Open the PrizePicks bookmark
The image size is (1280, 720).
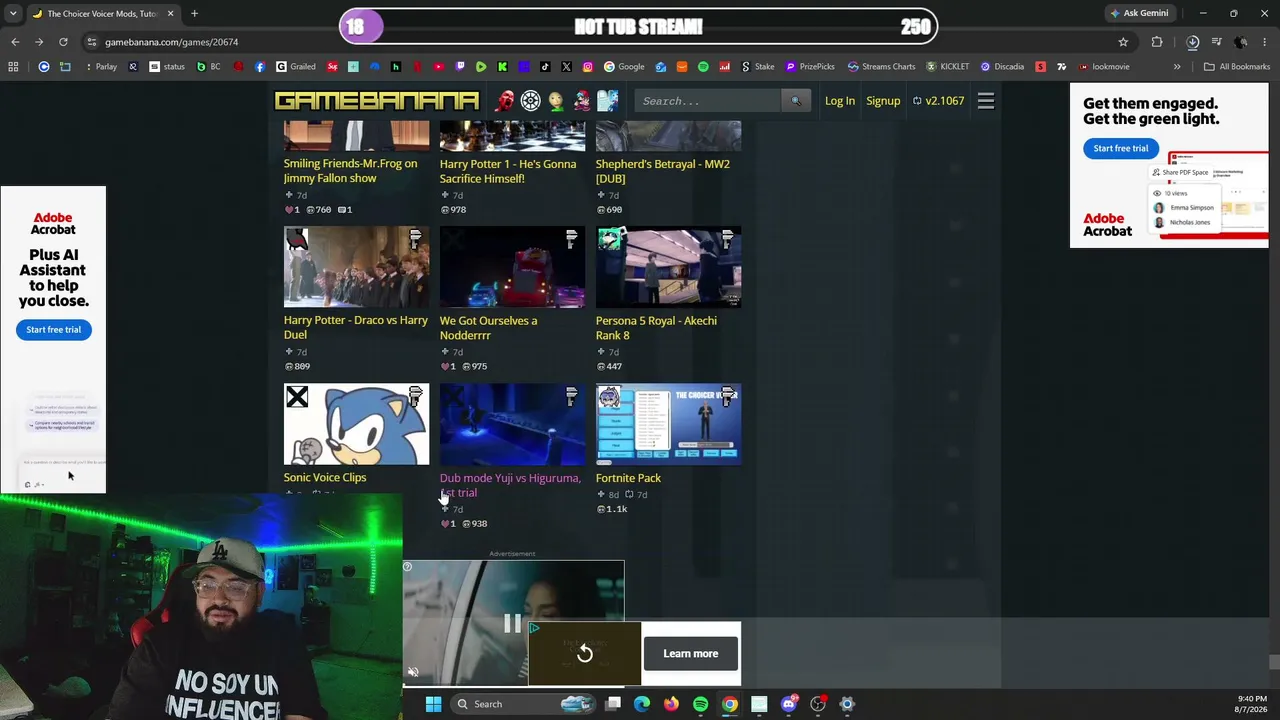(x=810, y=67)
